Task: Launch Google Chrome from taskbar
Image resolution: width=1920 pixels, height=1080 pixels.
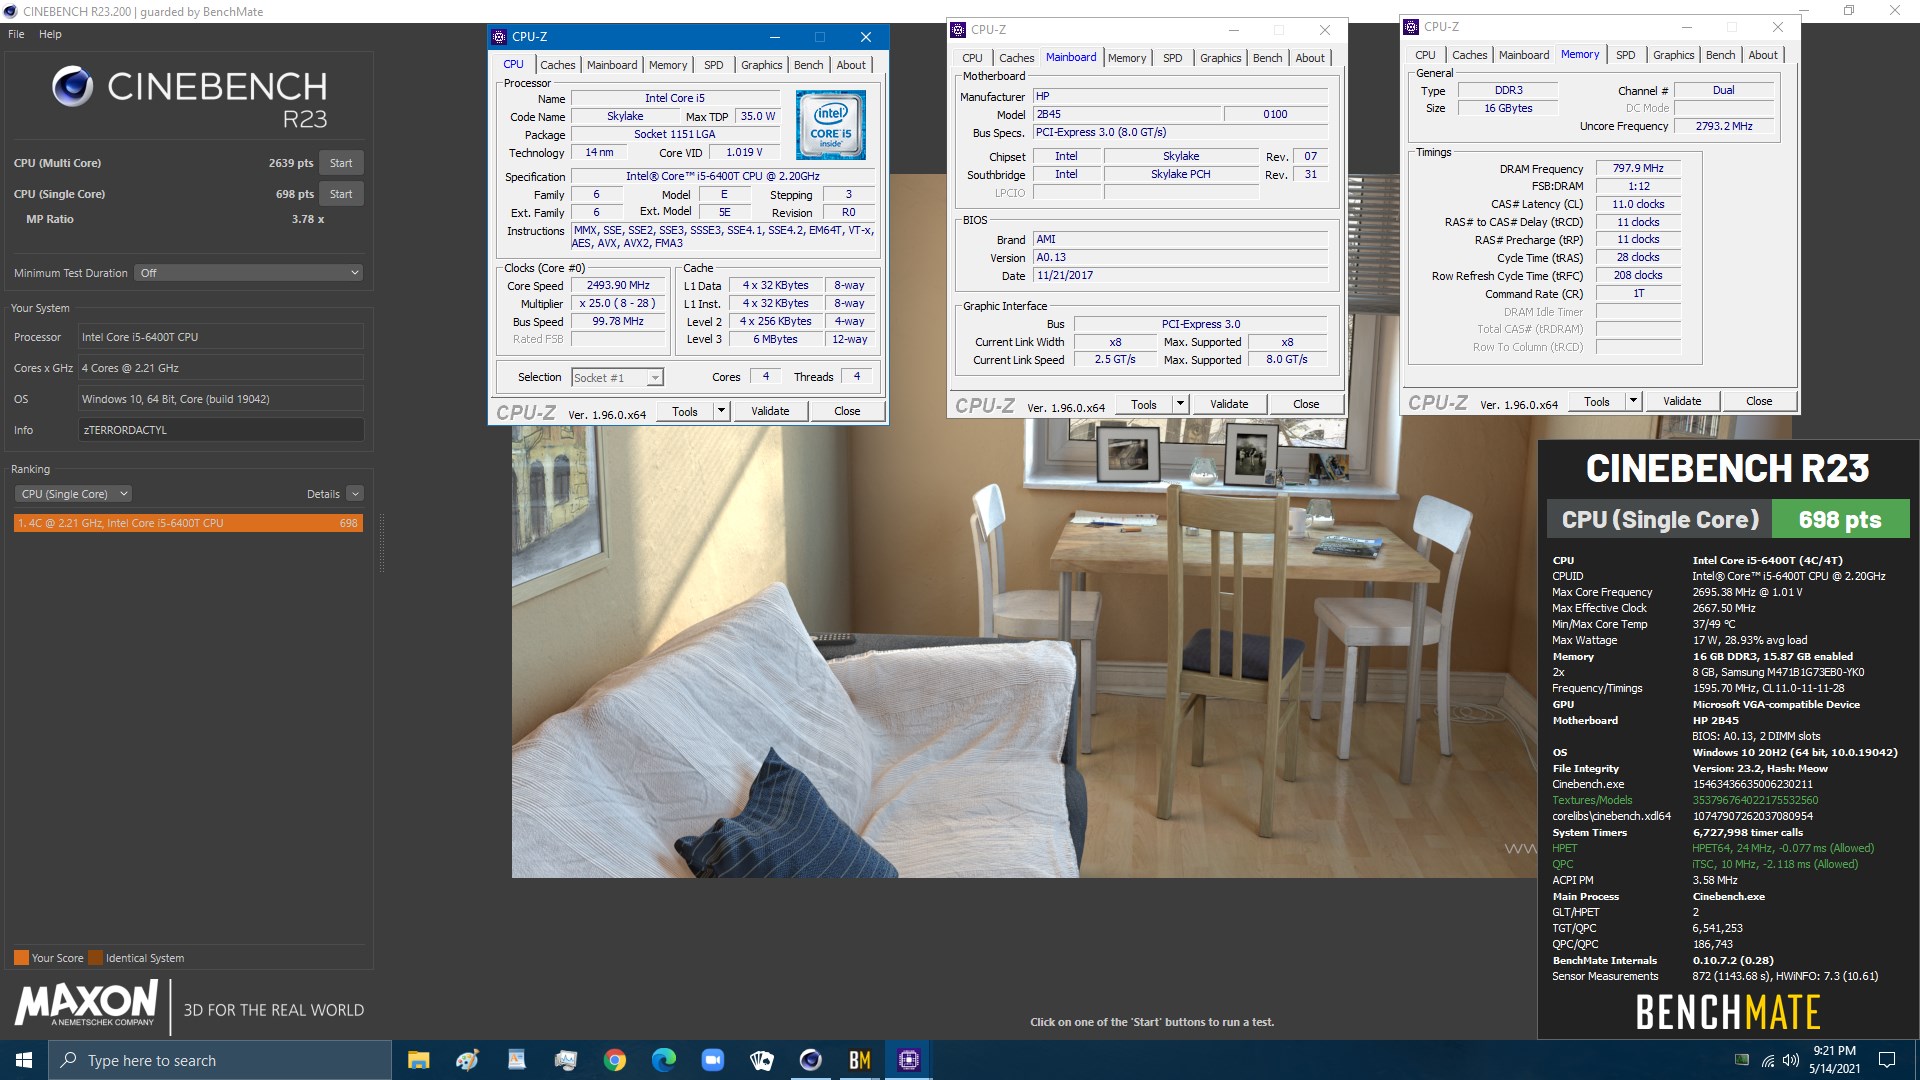Action: [x=615, y=1060]
